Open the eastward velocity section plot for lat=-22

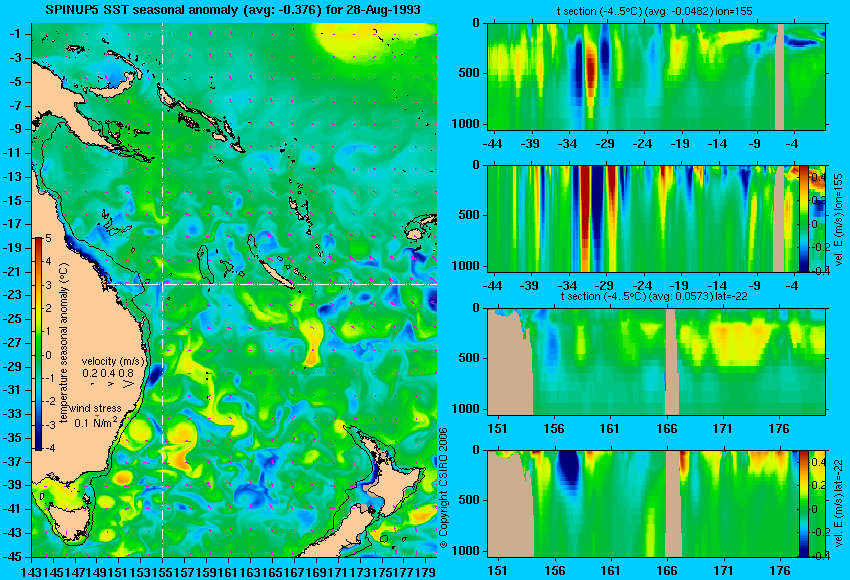click(643, 504)
